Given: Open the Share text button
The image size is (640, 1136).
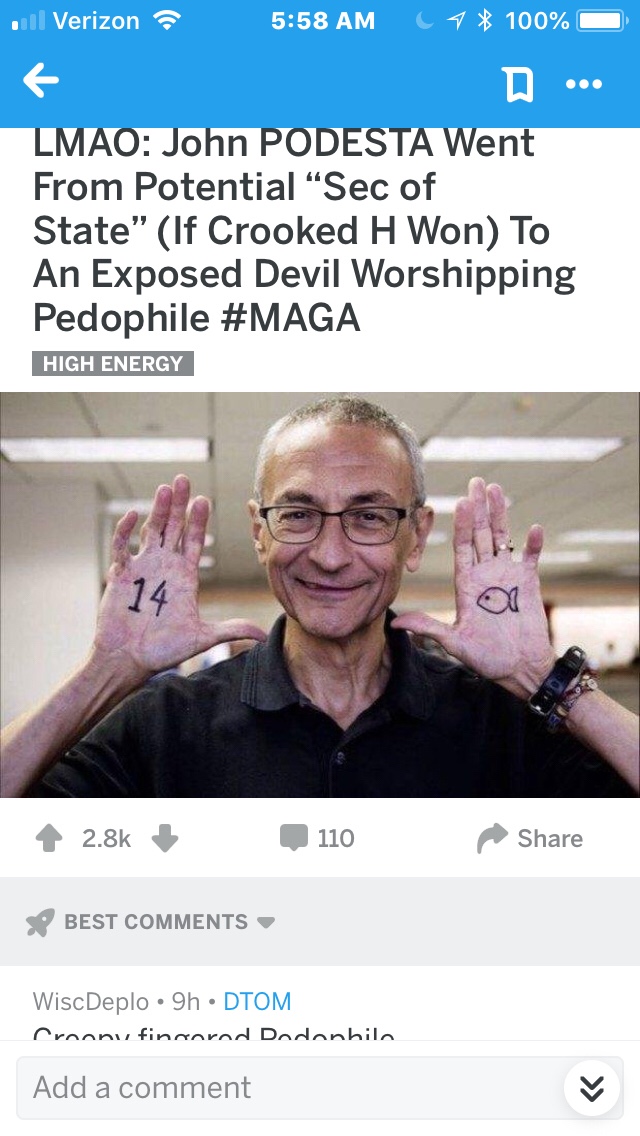Looking at the screenshot, I should click(549, 838).
